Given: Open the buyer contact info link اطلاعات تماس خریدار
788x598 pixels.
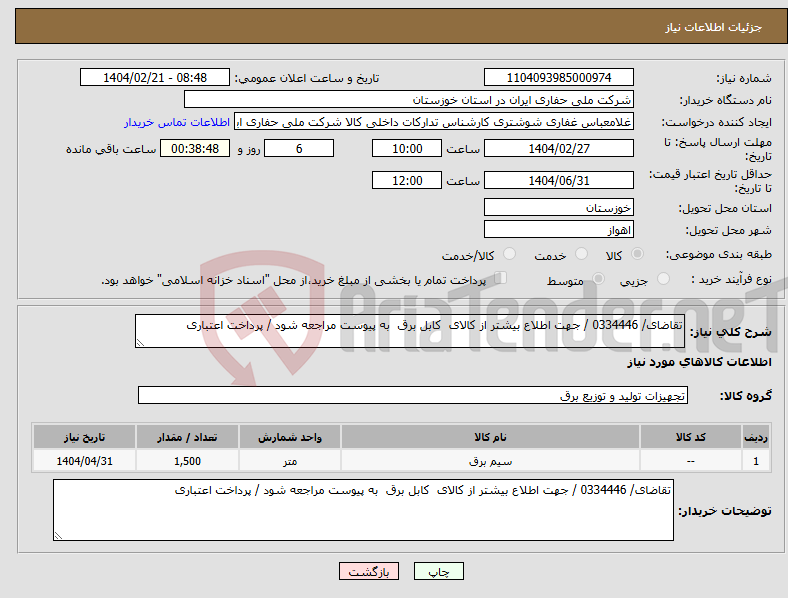Looking at the screenshot, I should [x=177, y=122].
